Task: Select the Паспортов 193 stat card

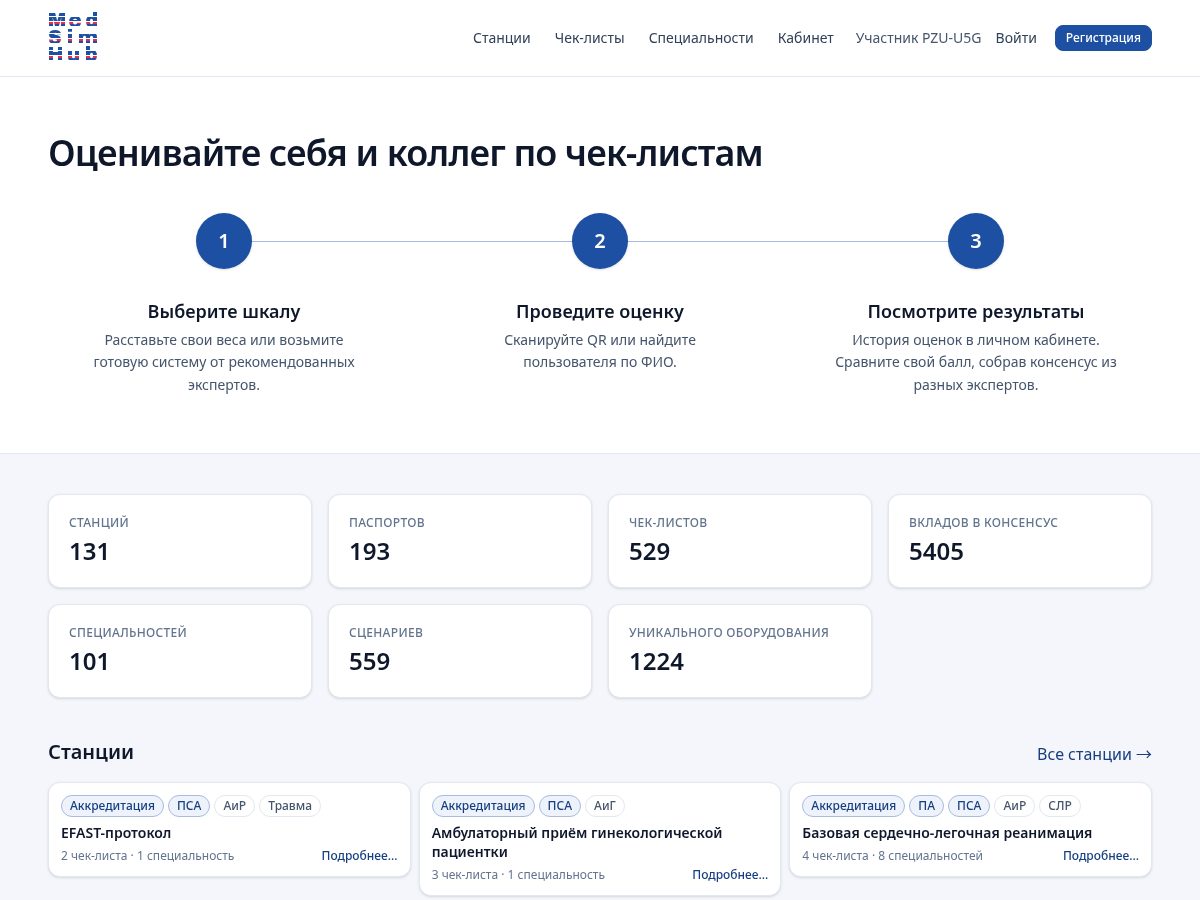Action: (x=460, y=541)
